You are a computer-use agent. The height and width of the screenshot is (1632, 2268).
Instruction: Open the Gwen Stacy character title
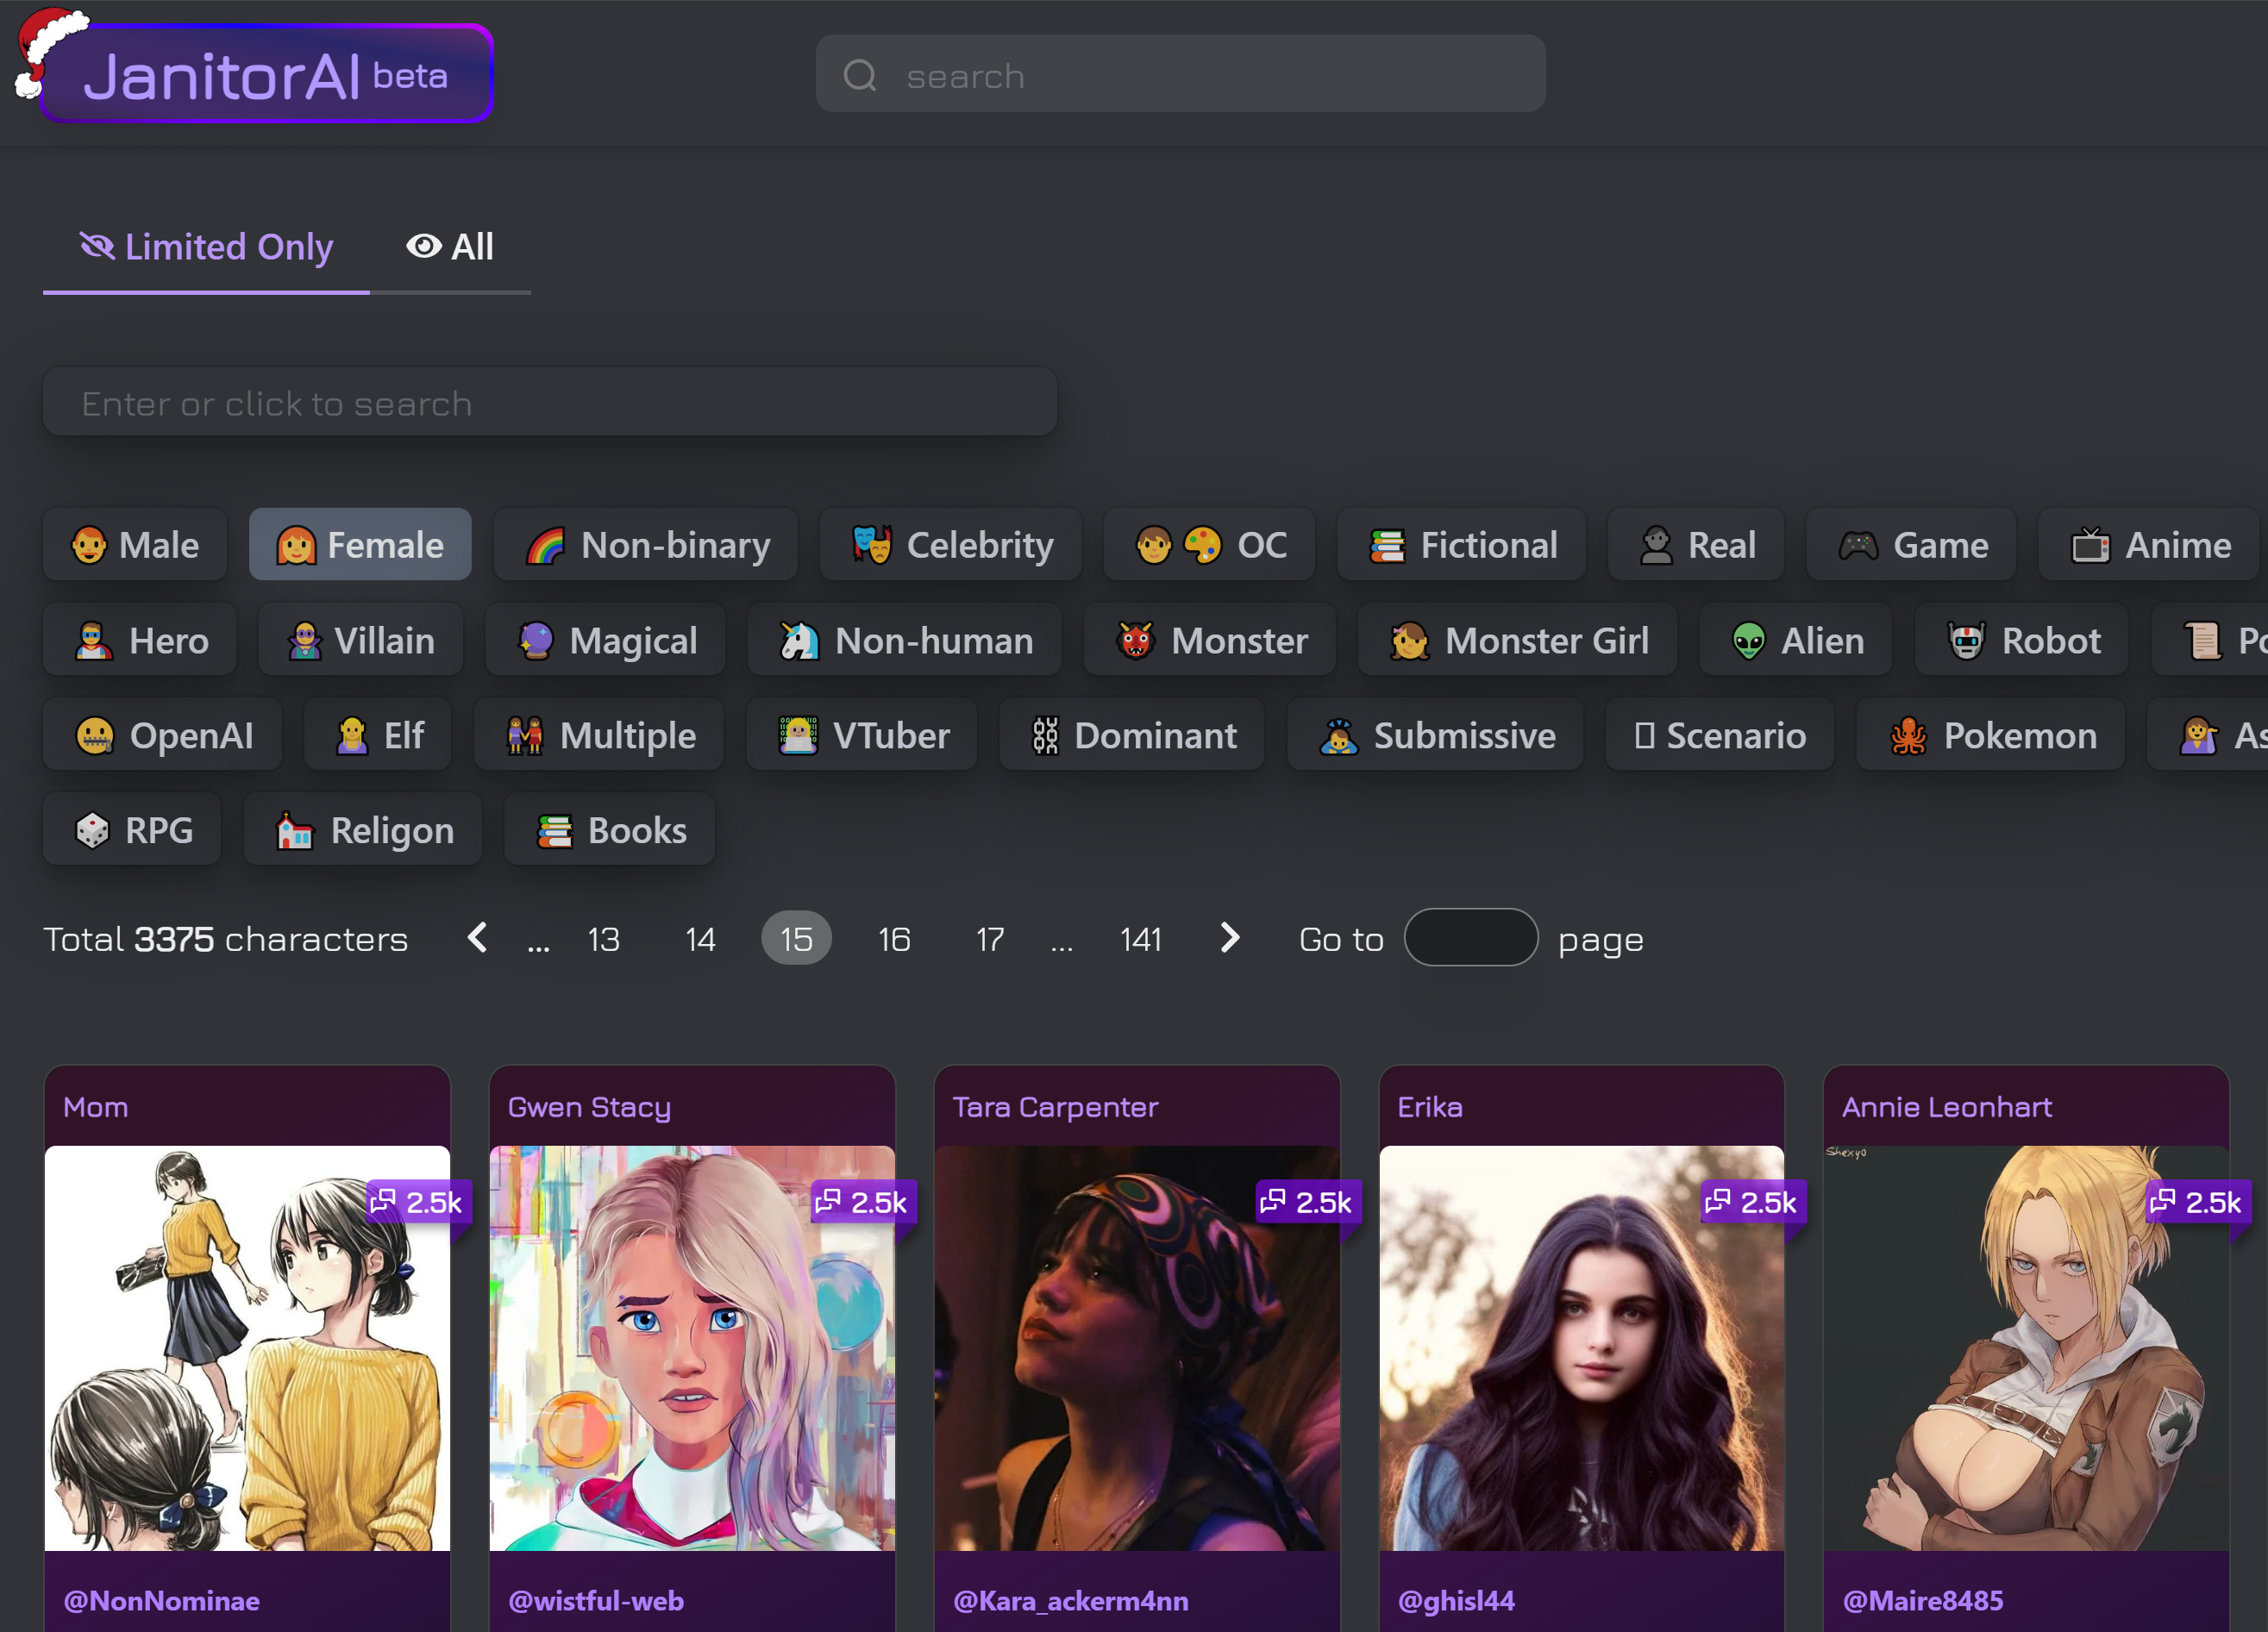click(589, 1108)
